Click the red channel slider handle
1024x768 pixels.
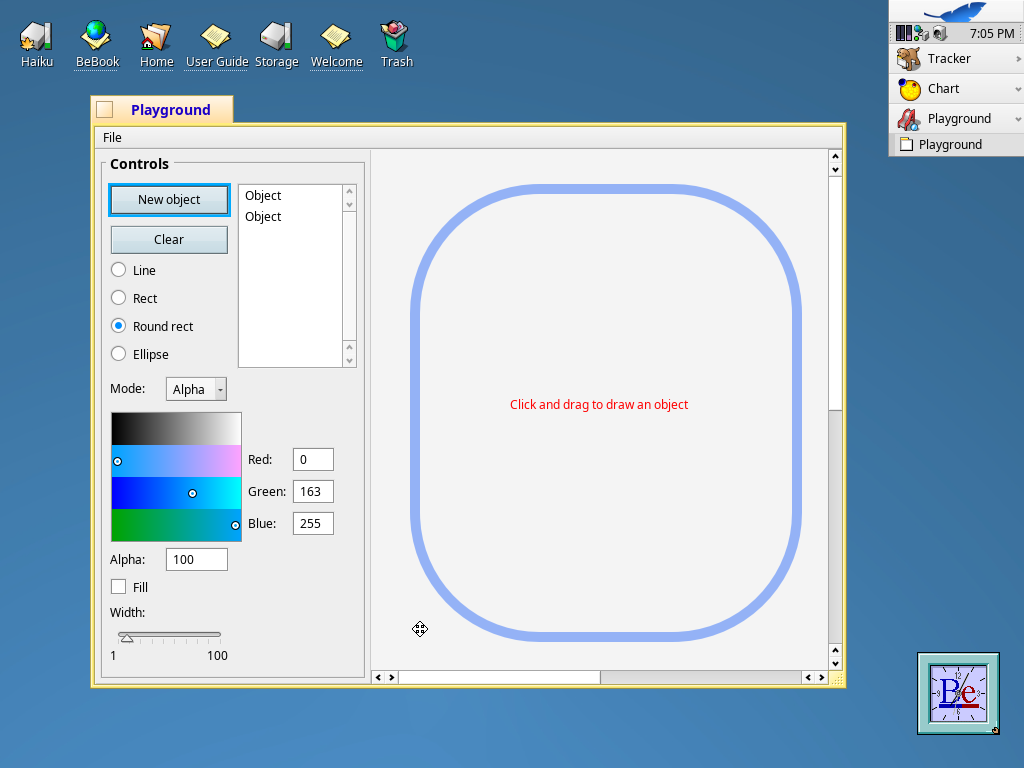pyautogui.click(x=118, y=461)
